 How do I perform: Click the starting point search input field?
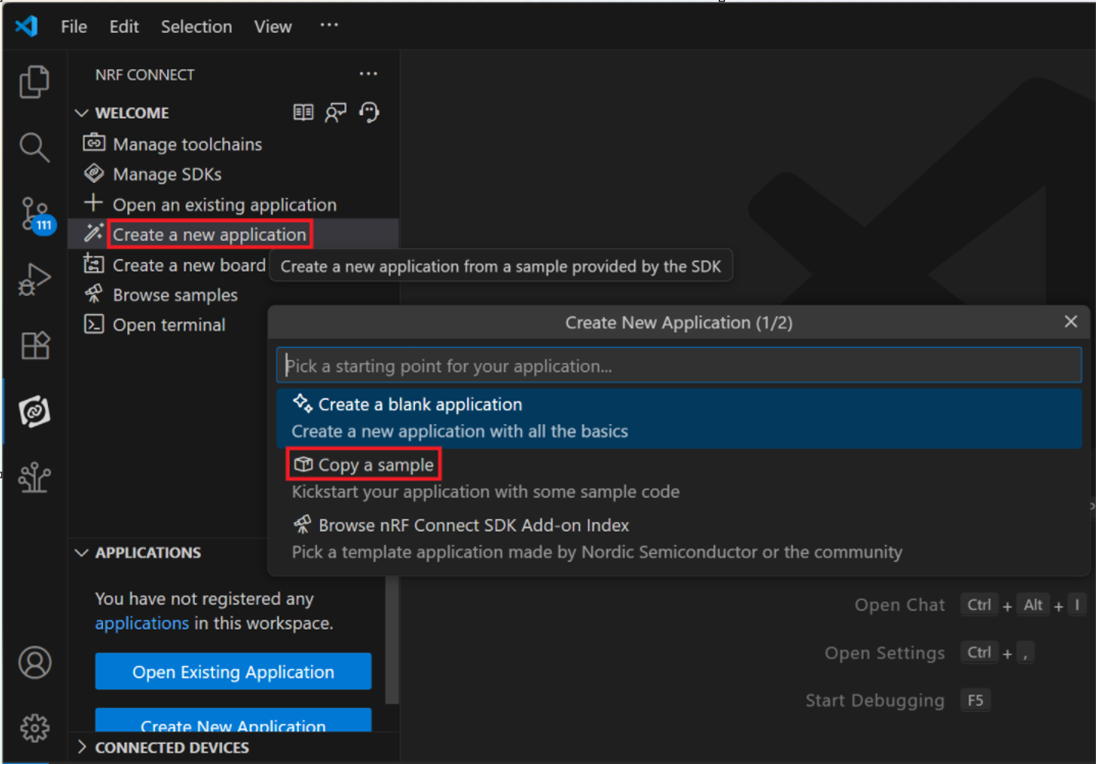678,366
